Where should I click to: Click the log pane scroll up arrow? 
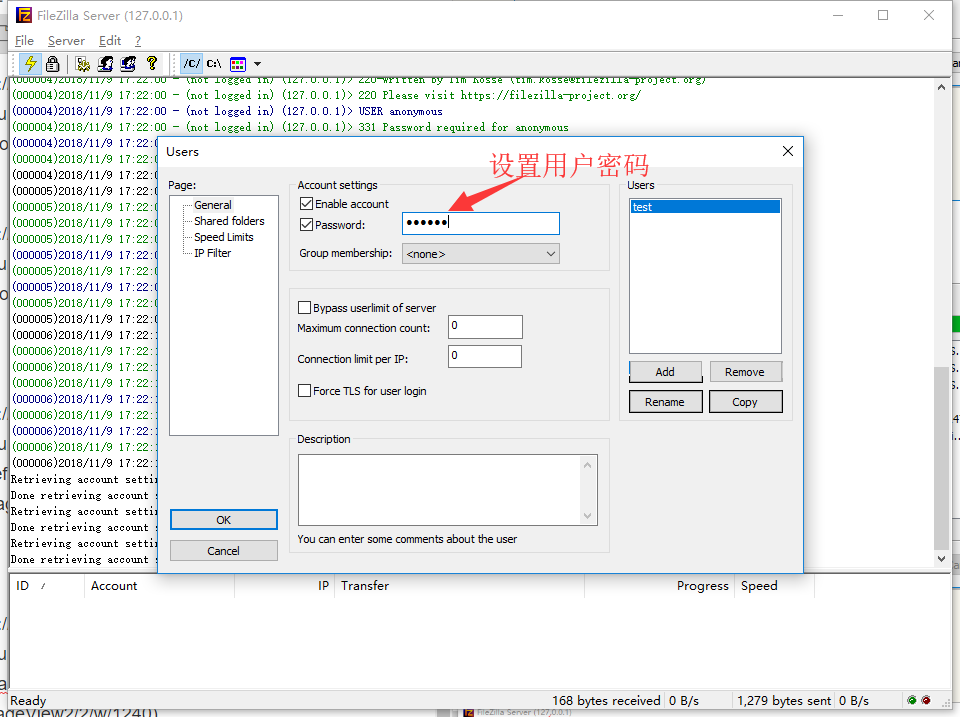[941, 88]
